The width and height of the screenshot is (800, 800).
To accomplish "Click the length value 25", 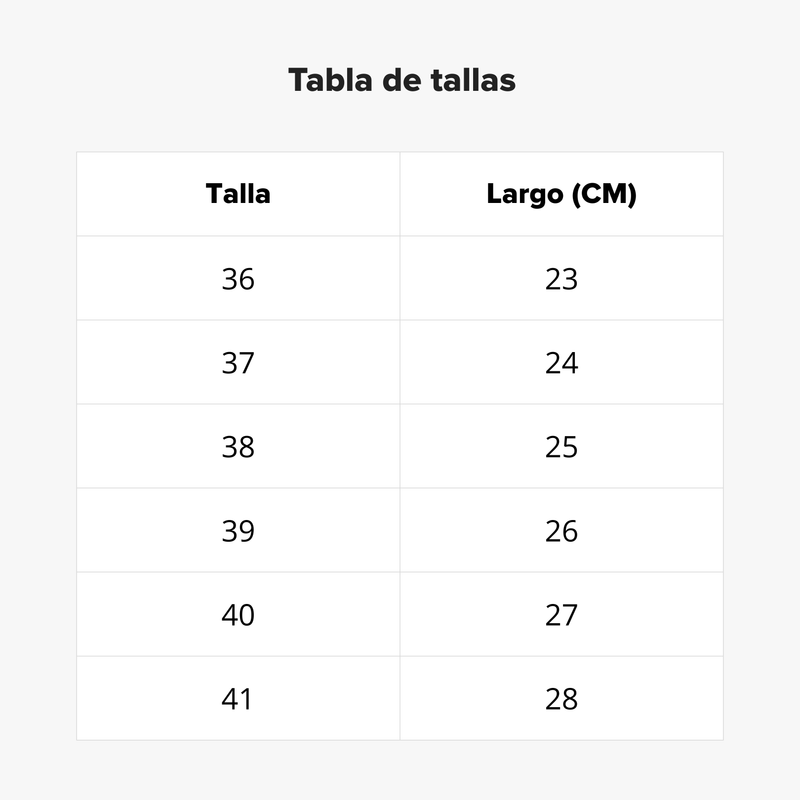I will coord(561,447).
